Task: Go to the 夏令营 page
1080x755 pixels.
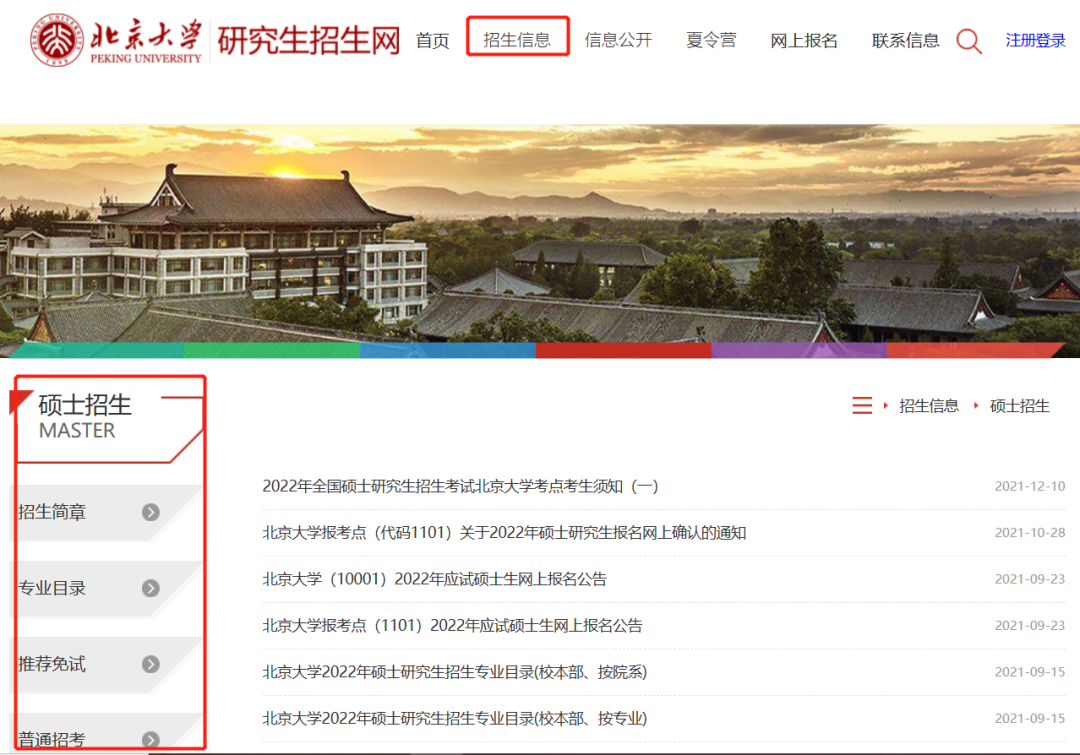Action: coord(711,40)
